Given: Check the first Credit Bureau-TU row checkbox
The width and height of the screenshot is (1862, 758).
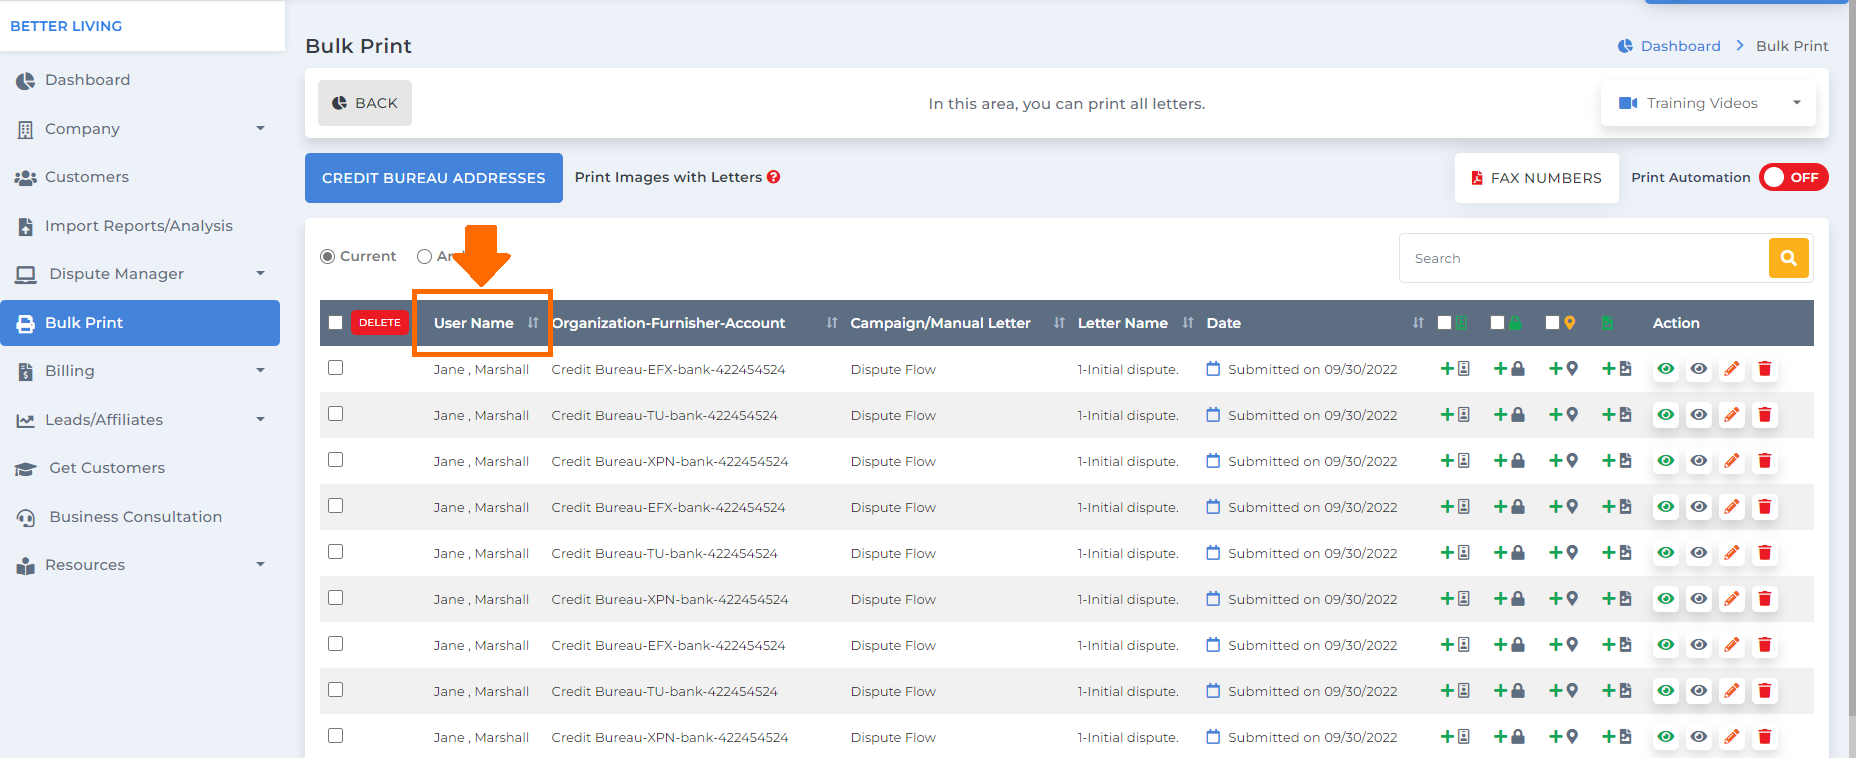Looking at the screenshot, I should coord(336,414).
